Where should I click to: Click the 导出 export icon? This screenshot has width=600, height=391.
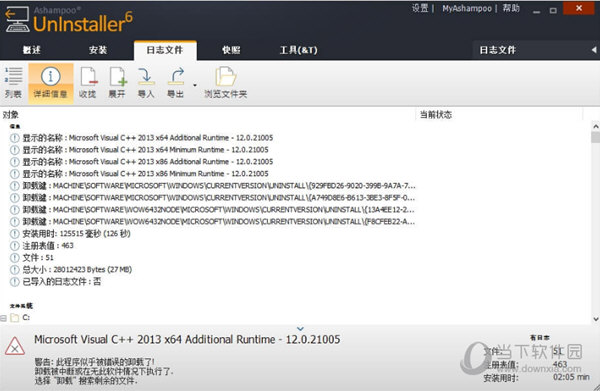pyautogui.click(x=176, y=82)
